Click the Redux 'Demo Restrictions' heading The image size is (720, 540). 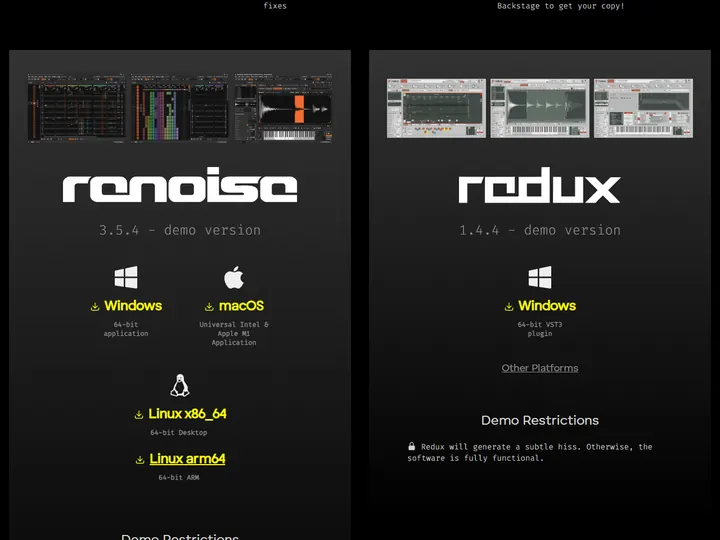[x=540, y=420]
